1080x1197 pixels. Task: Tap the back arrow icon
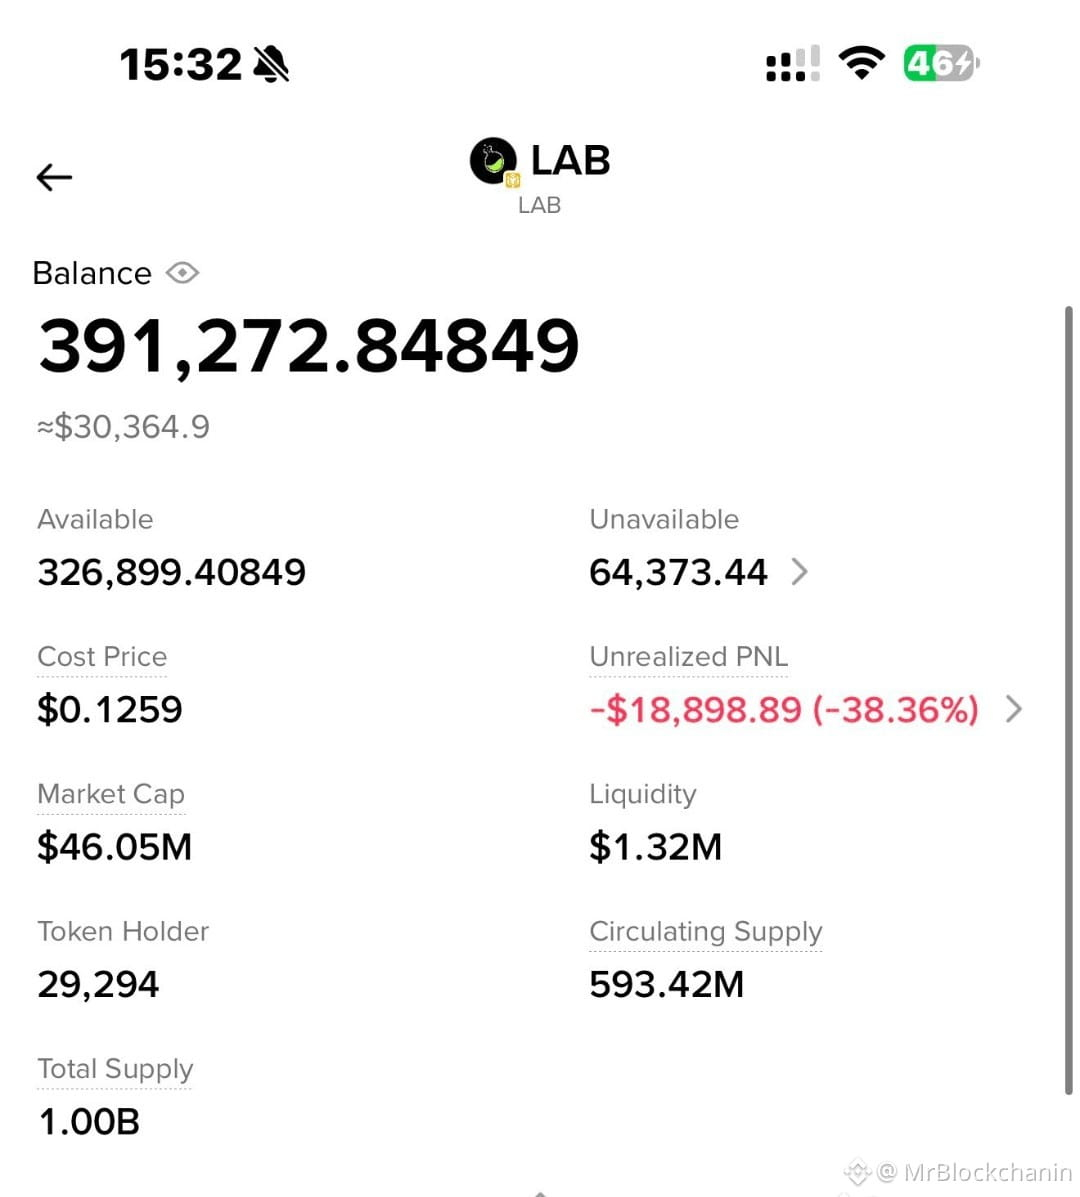tap(54, 177)
